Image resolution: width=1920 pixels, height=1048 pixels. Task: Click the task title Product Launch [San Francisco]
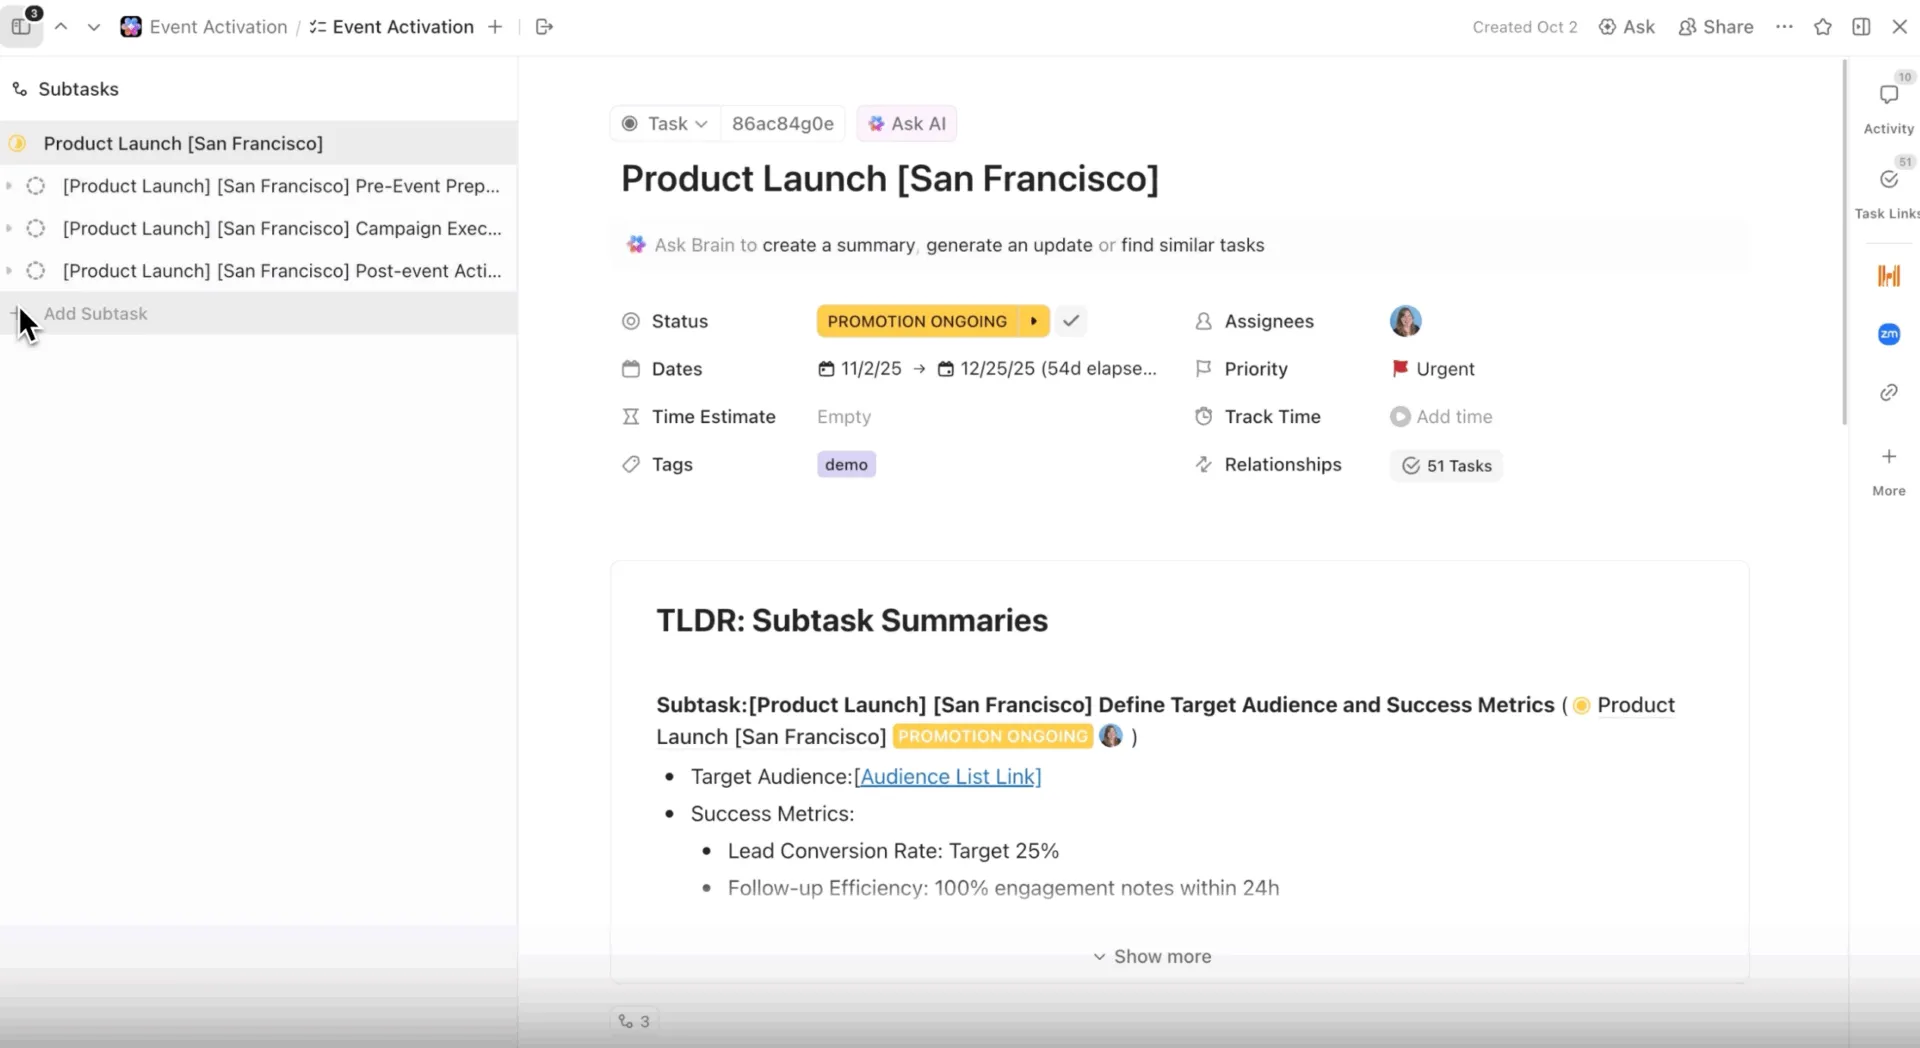890,179
